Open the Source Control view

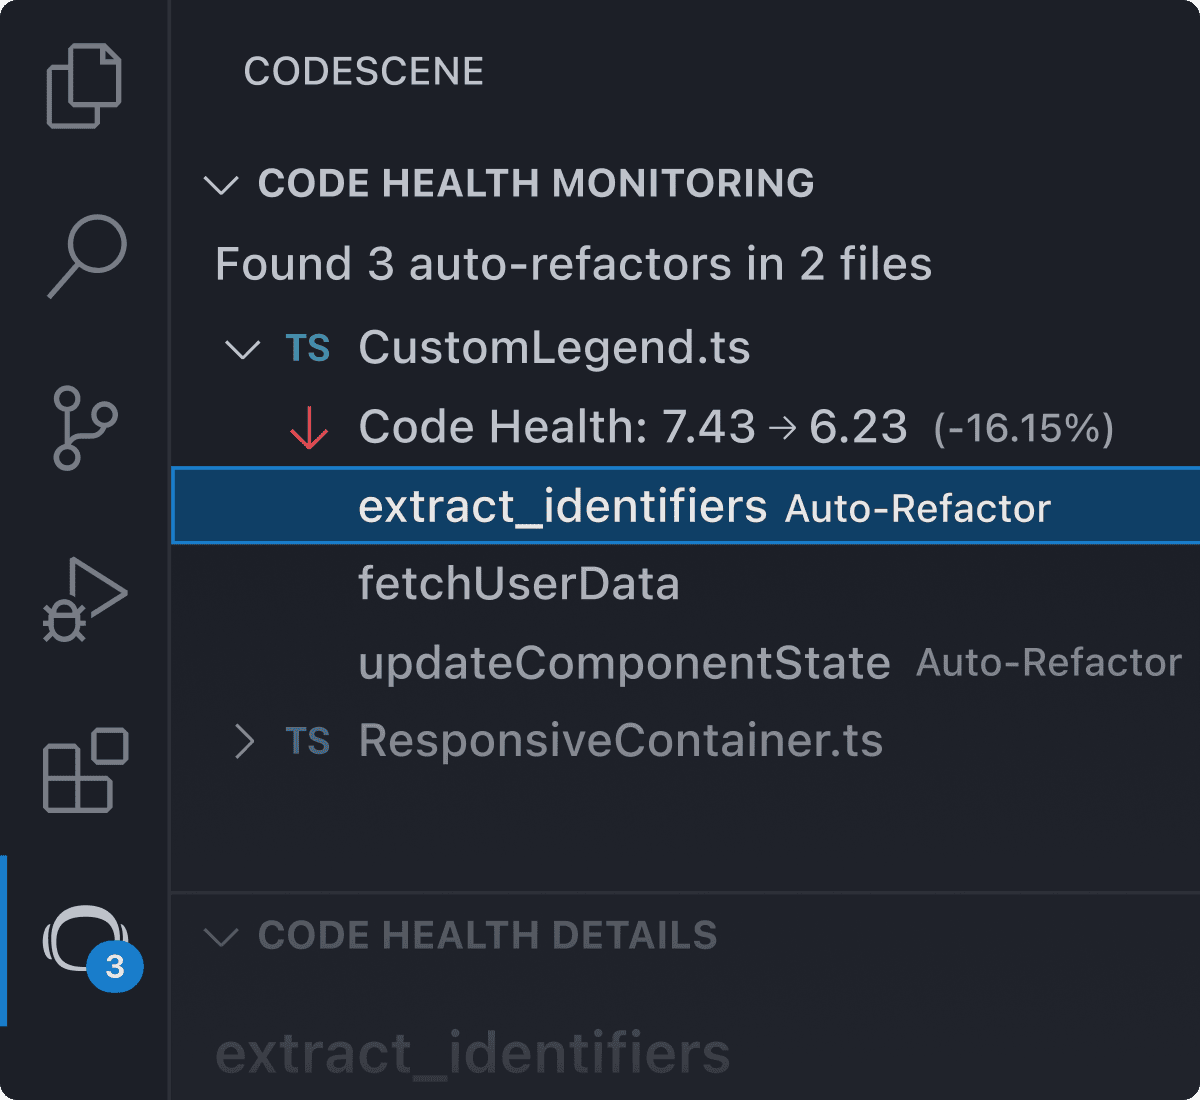point(85,430)
